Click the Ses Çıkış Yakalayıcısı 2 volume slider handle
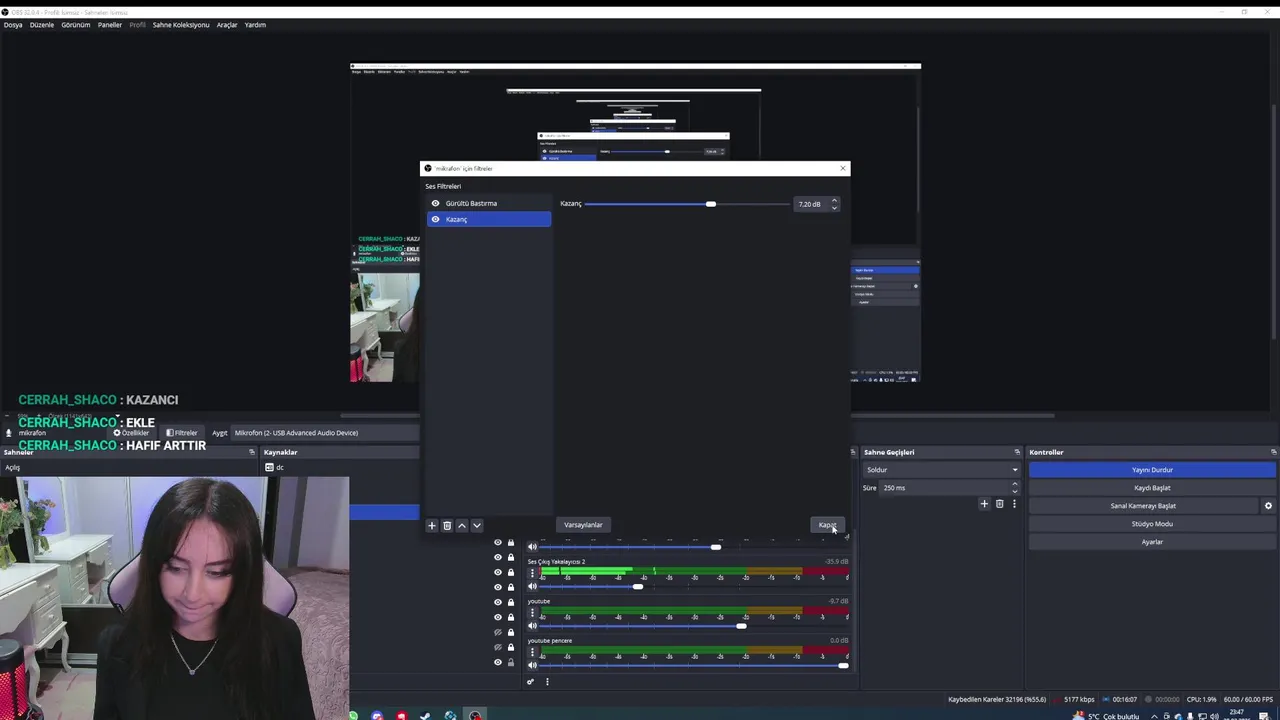The image size is (1280, 720). [638, 587]
